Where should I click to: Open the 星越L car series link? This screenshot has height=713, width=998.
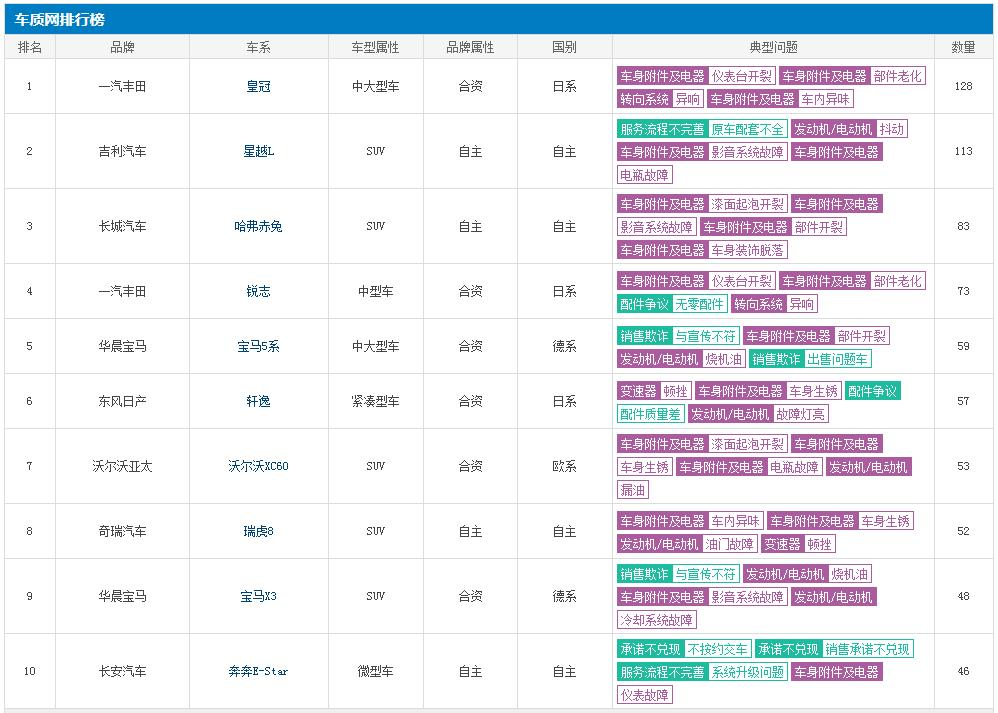[258, 152]
